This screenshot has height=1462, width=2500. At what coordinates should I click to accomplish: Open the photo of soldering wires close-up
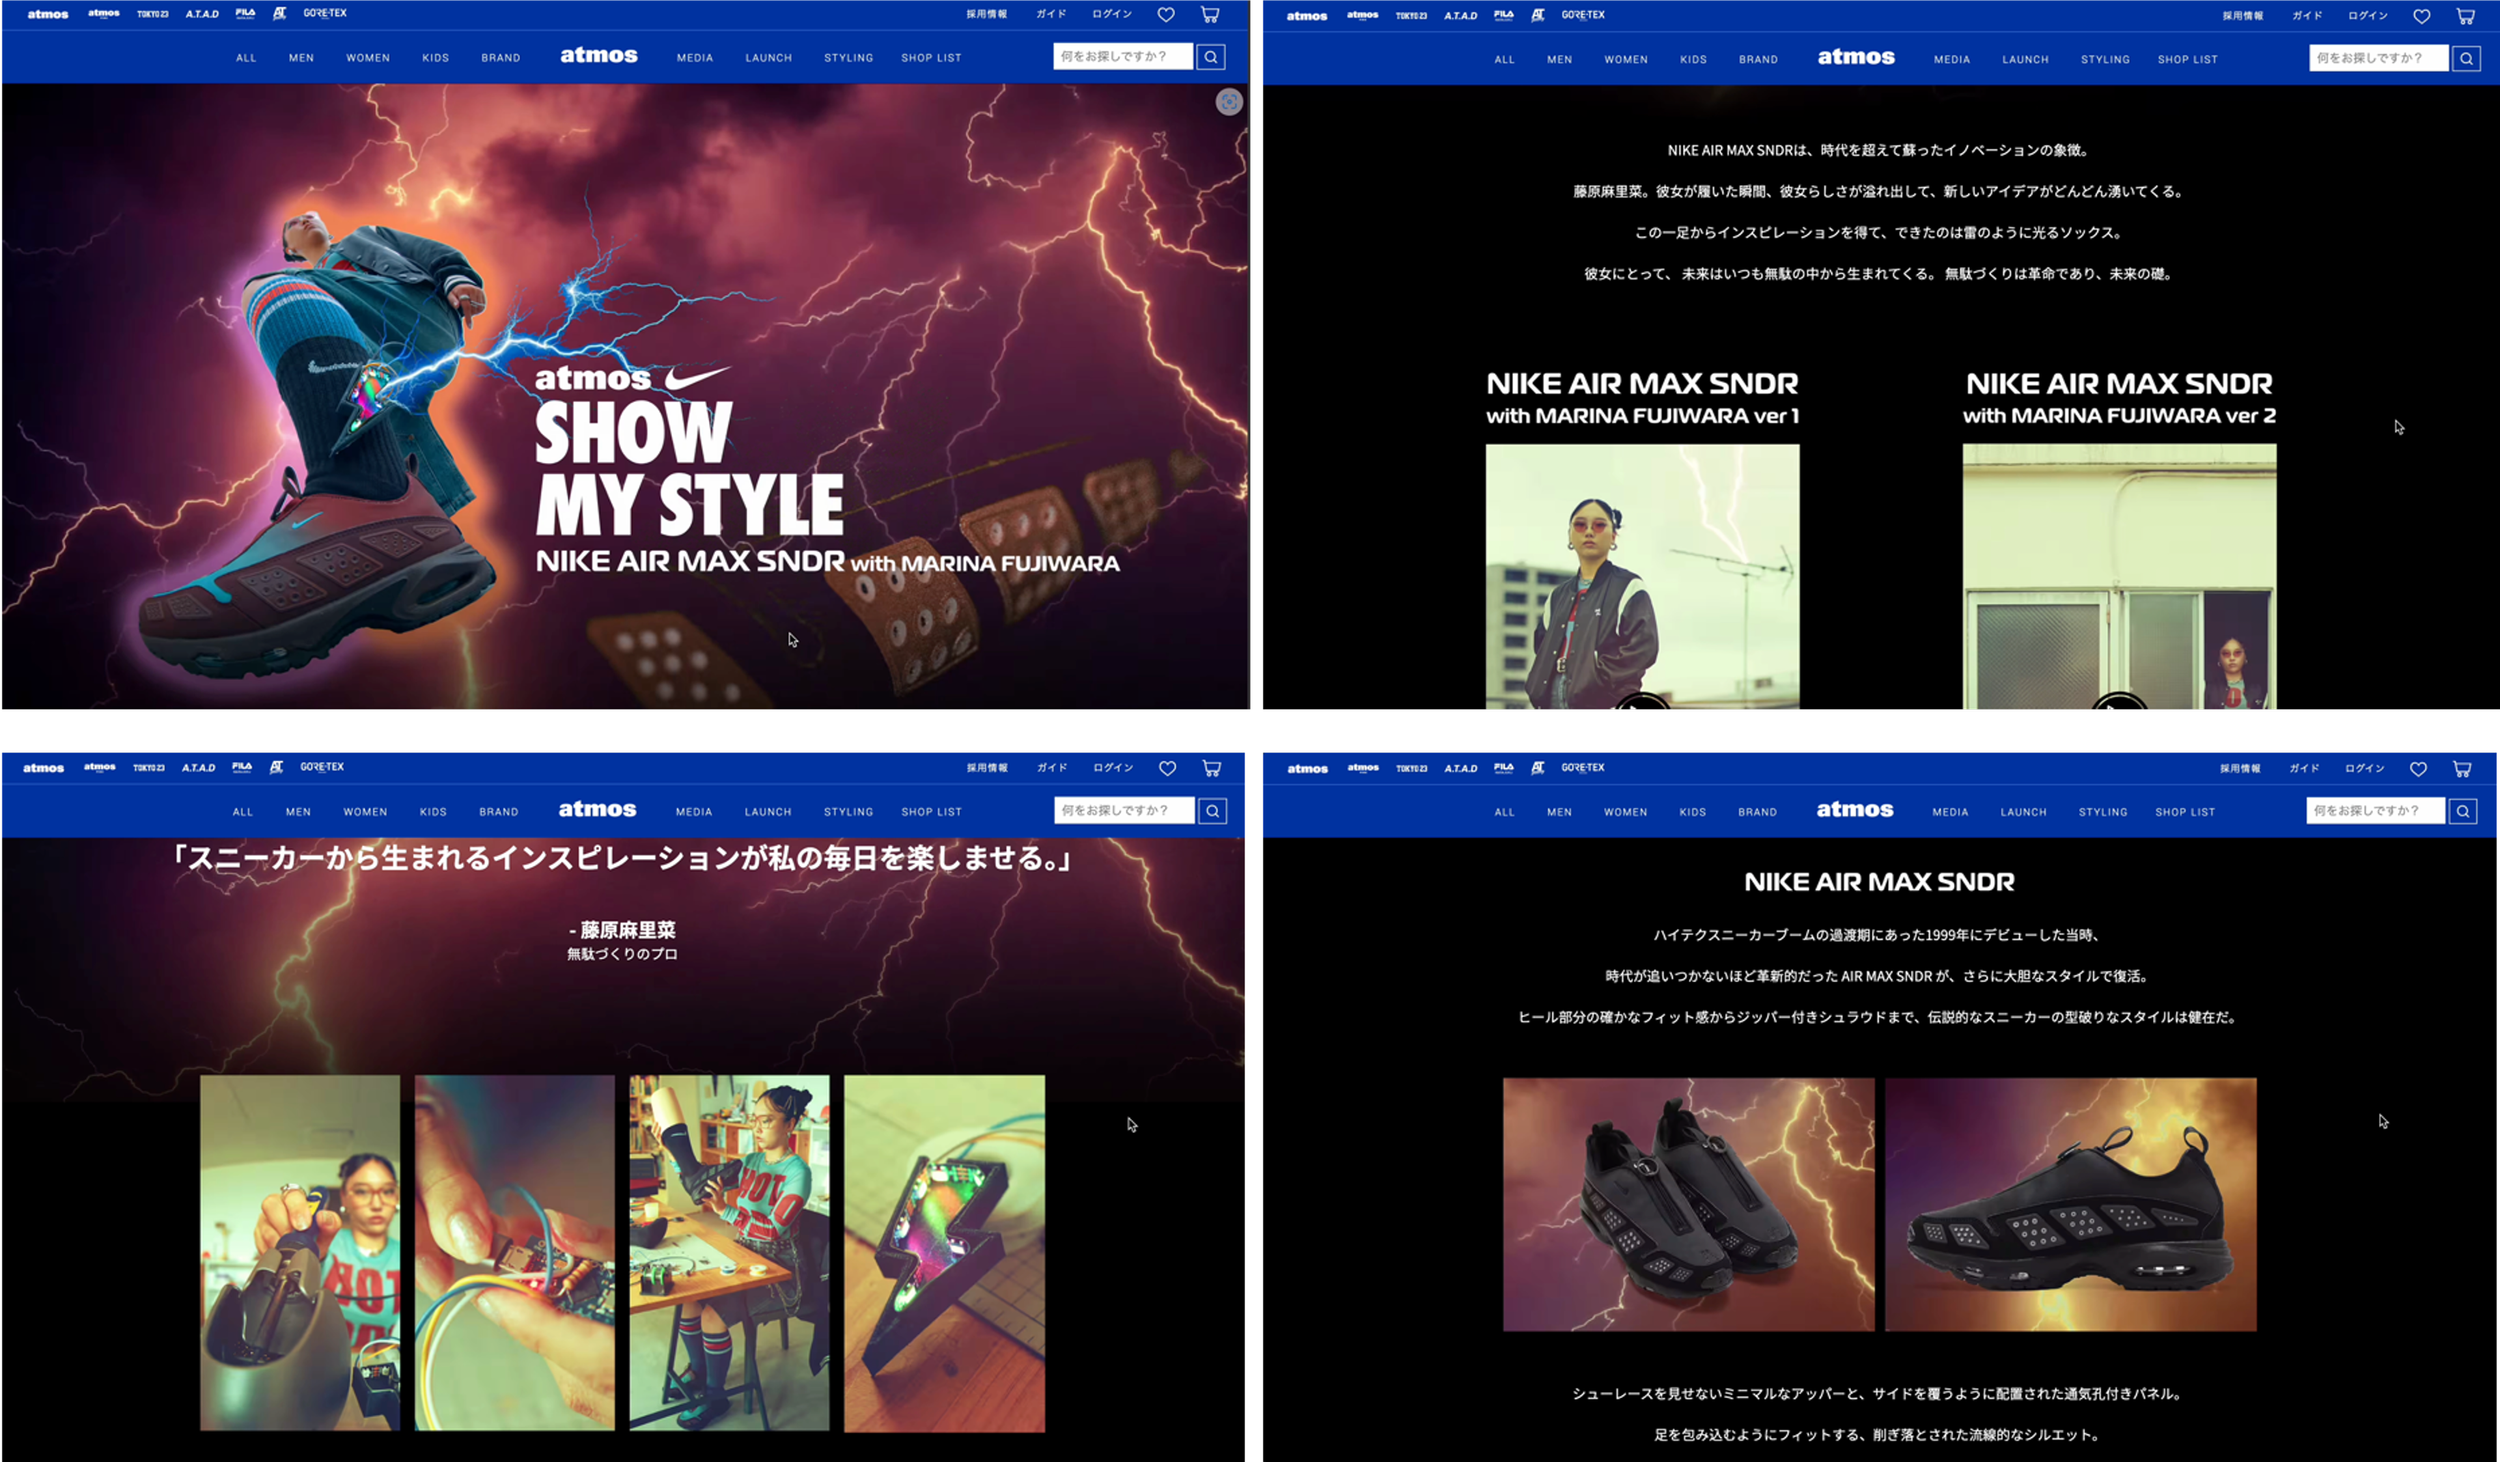click(514, 1253)
